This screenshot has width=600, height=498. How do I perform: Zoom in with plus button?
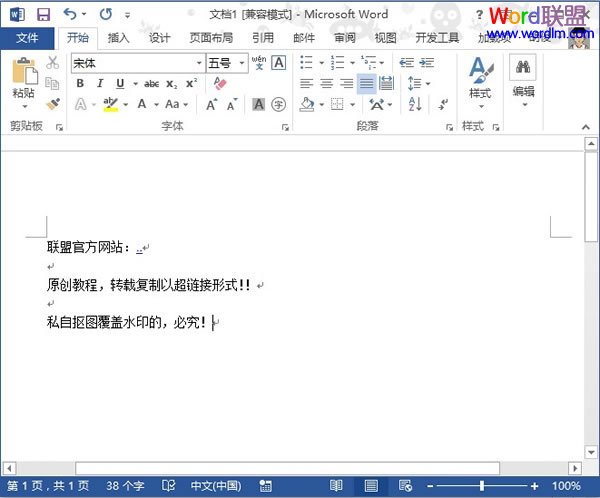[535, 486]
